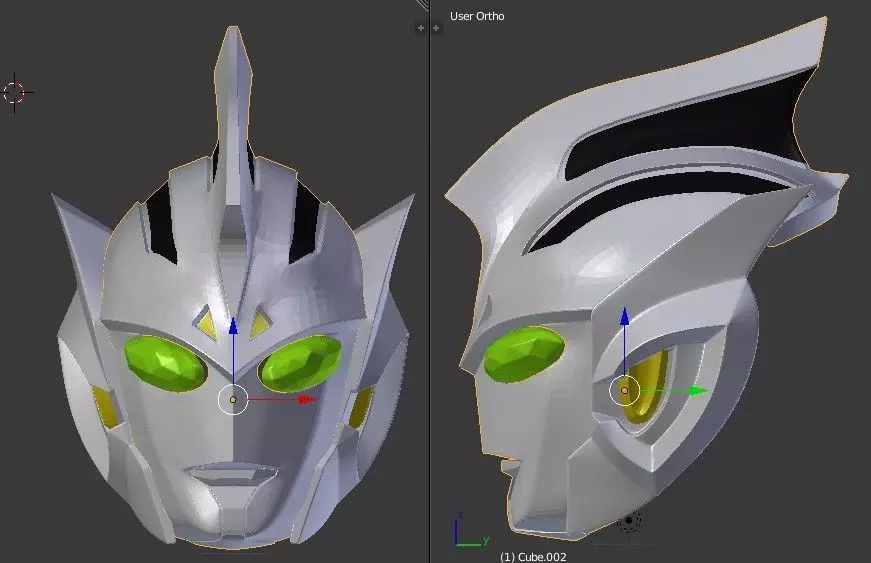Select the left green eye in front view

click(165, 364)
